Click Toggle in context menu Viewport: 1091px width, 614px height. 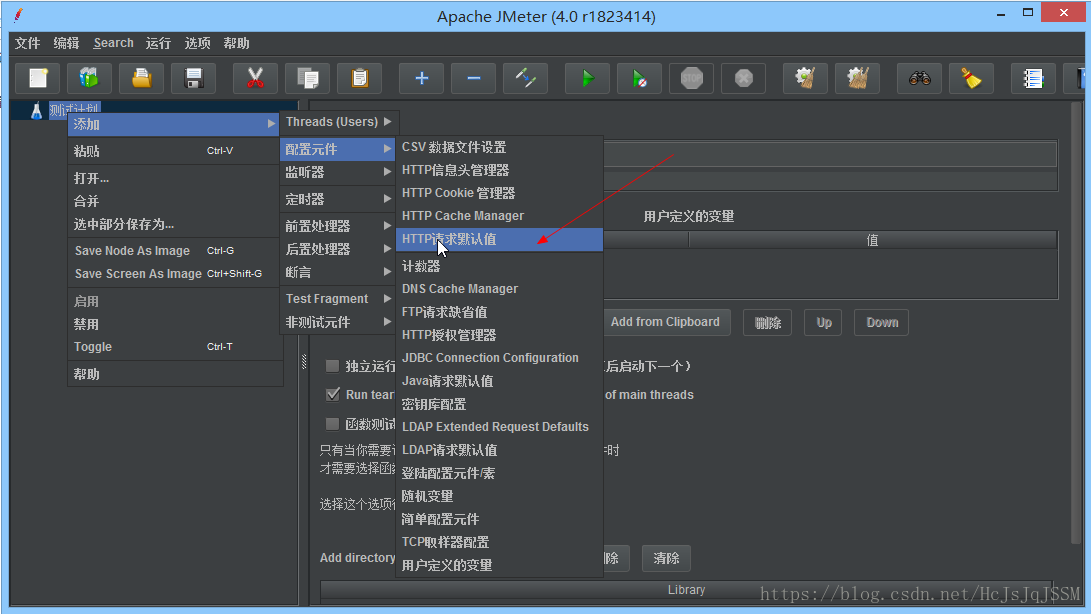[x=175, y=347]
